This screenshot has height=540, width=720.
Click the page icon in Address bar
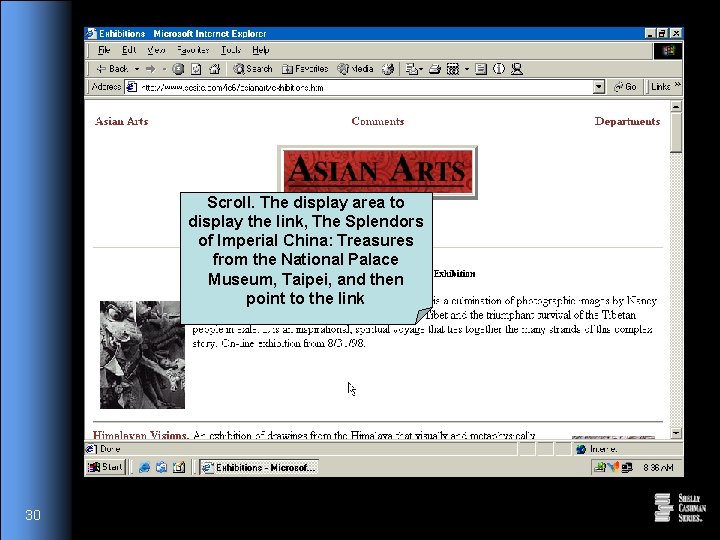(132, 87)
